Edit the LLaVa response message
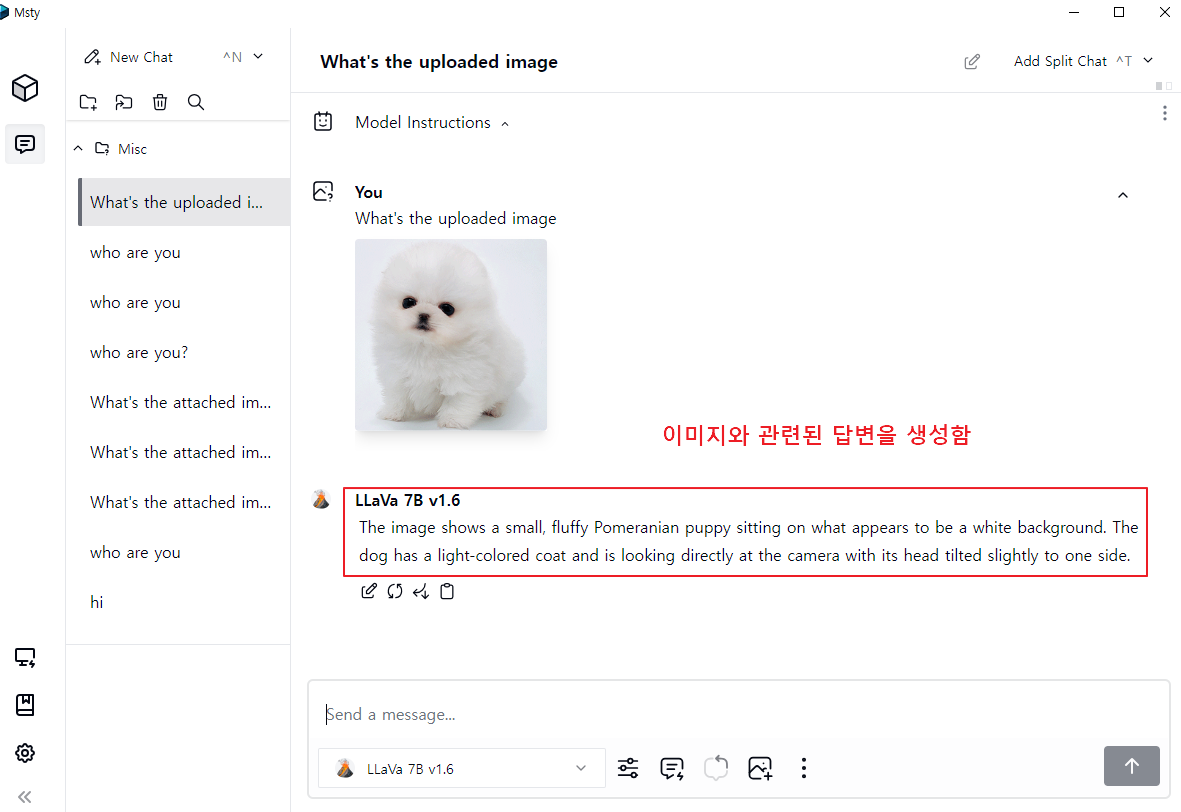This screenshot has height=812, width=1181. (x=368, y=591)
